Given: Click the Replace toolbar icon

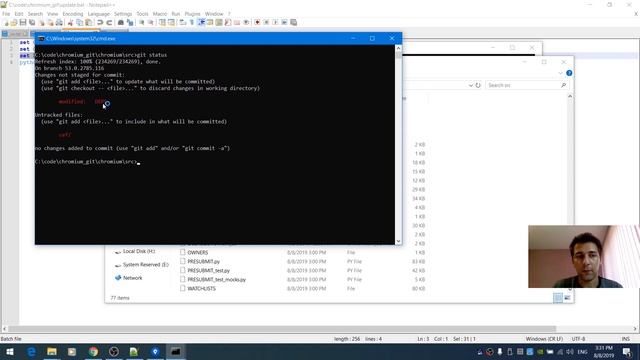Looking at the screenshot, I should tap(130, 22).
